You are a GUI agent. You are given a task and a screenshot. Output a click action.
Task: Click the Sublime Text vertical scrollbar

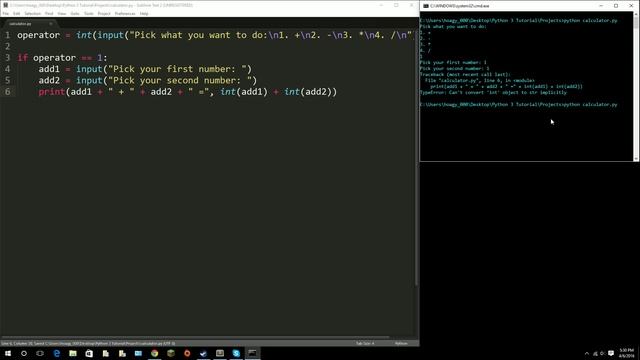click(416, 158)
